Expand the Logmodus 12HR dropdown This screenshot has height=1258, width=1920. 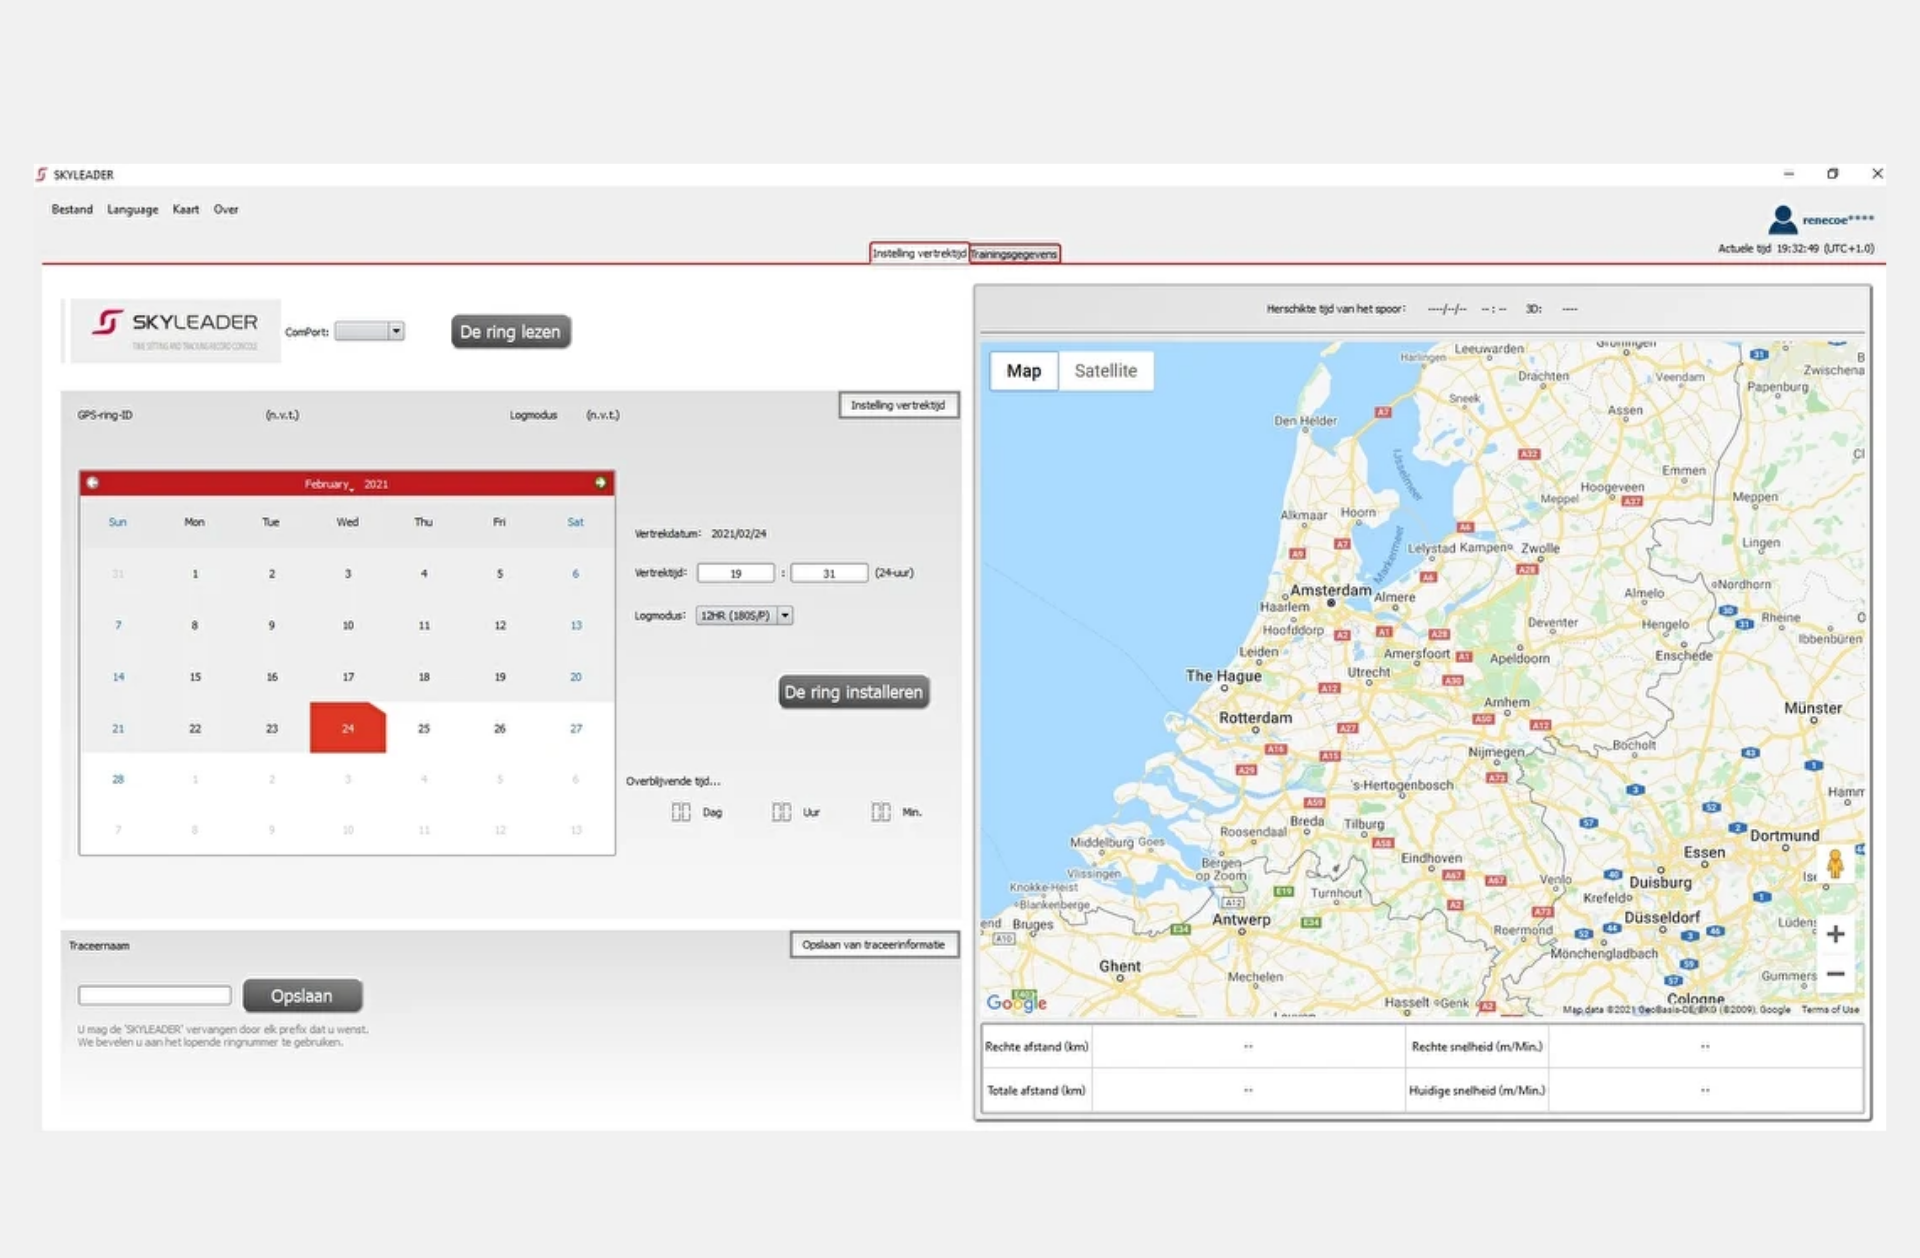[785, 616]
